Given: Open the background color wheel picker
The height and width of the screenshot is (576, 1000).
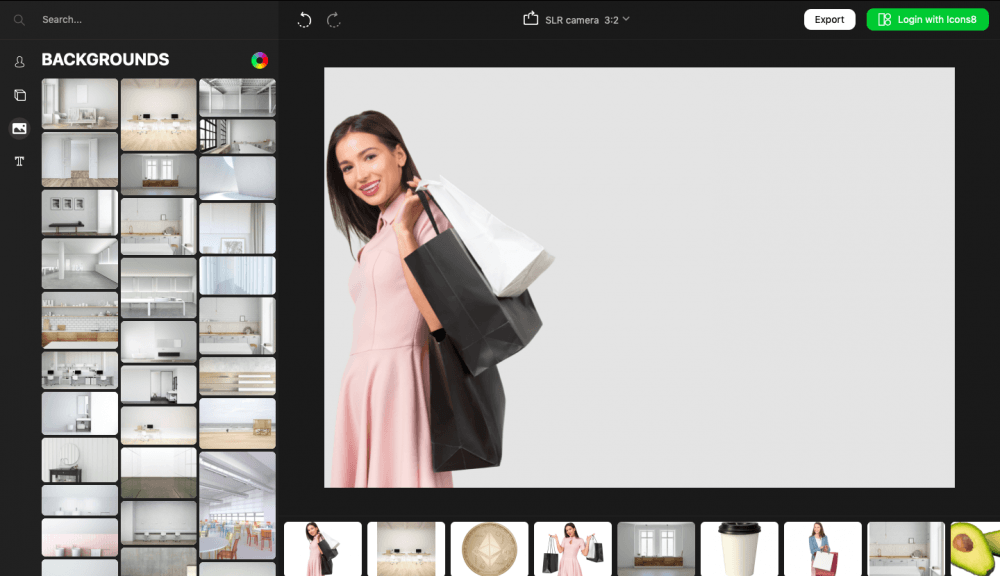Looking at the screenshot, I should pyautogui.click(x=259, y=60).
